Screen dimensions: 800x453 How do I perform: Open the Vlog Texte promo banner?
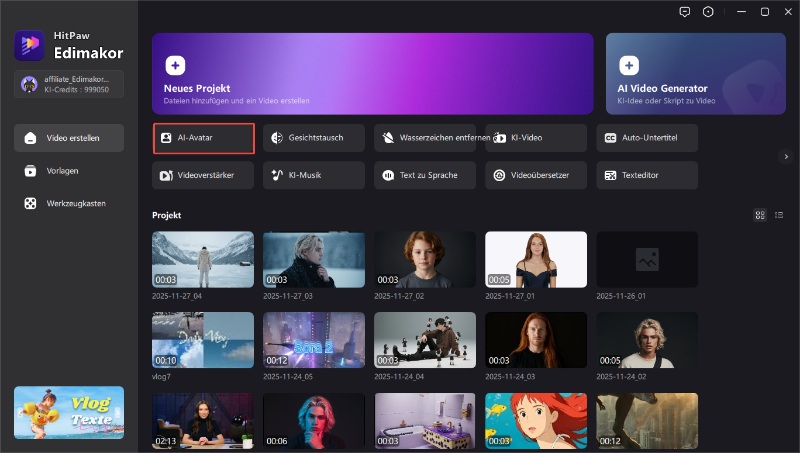click(x=69, y=413)
